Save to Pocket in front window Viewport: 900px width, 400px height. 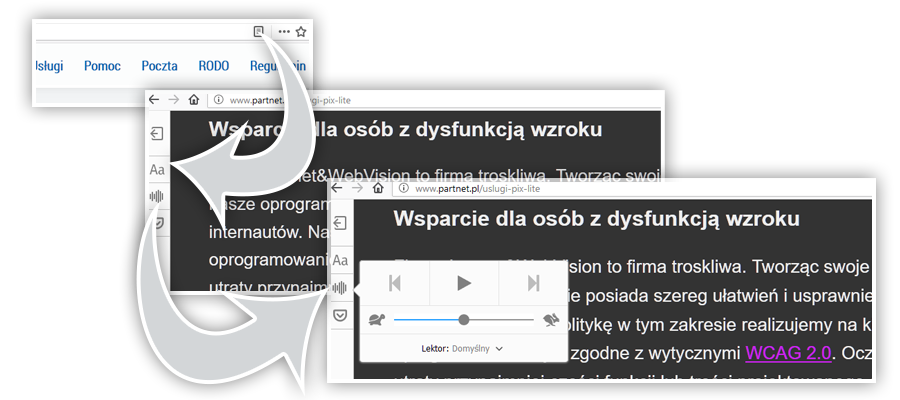pos(340,315)
